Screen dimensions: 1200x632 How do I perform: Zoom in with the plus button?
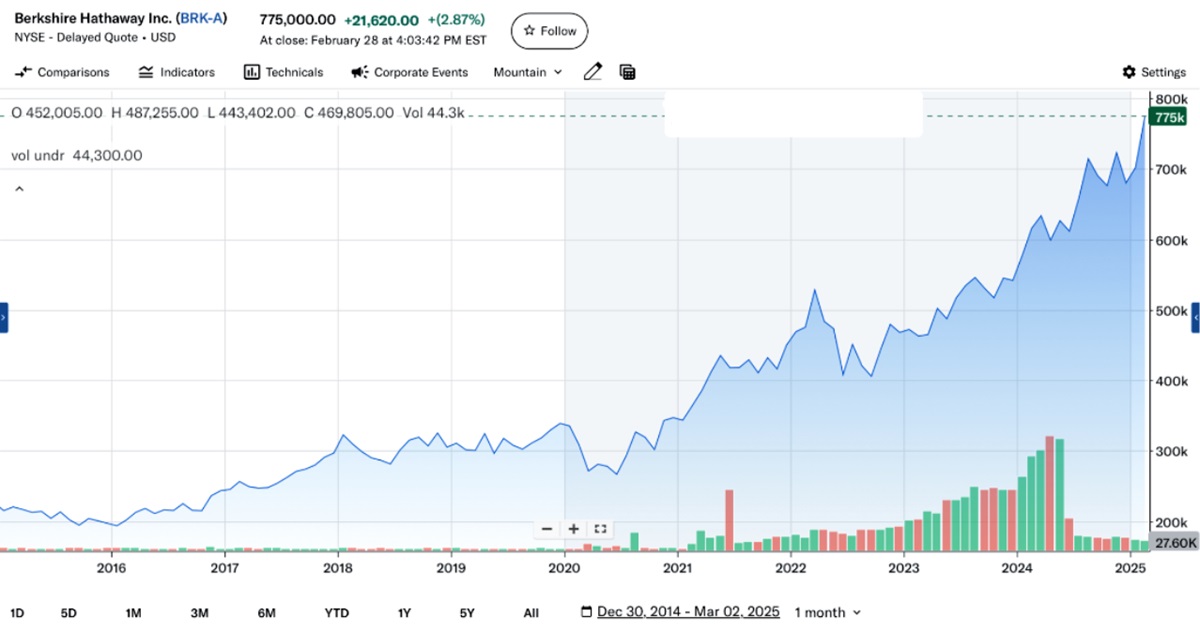click(x=573, y=529)
